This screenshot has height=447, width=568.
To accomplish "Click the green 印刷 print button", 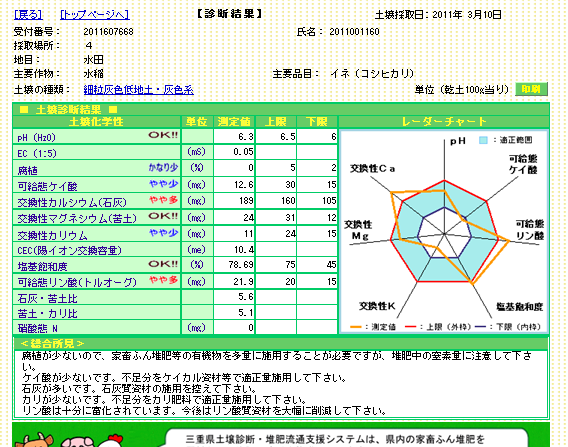I will (531, 89).
